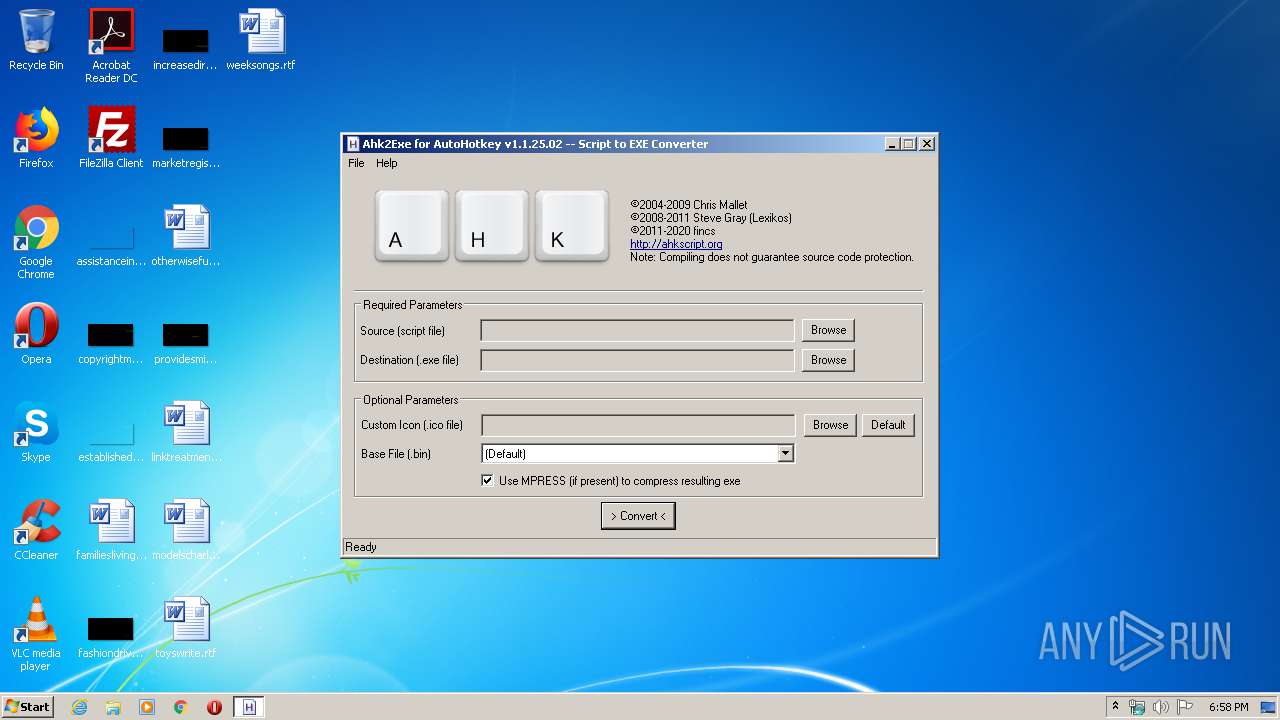Browse for the Destination .exe file

point(828,360)
